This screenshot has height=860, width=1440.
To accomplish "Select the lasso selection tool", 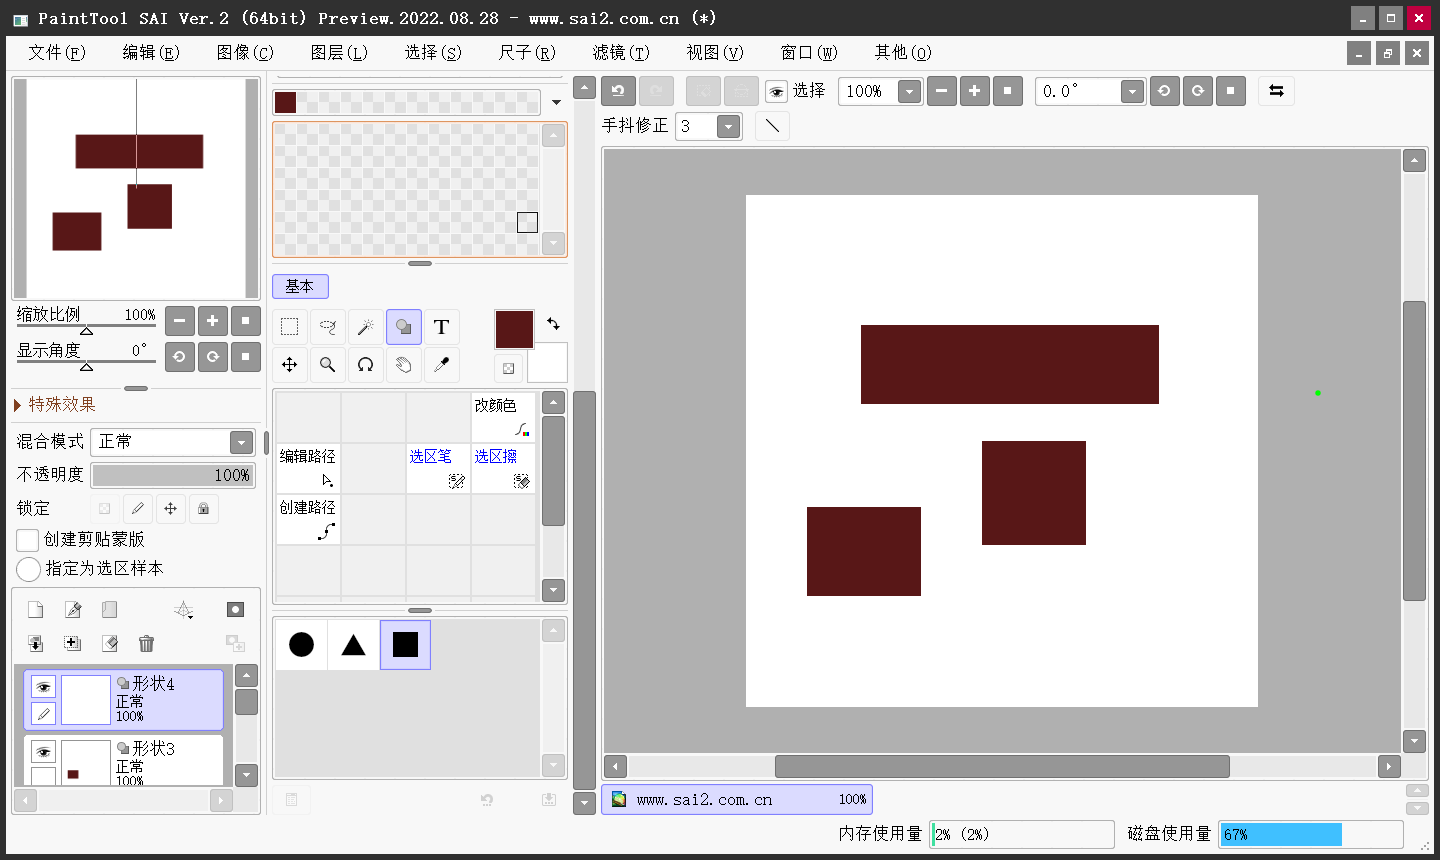I will point(327,327).
